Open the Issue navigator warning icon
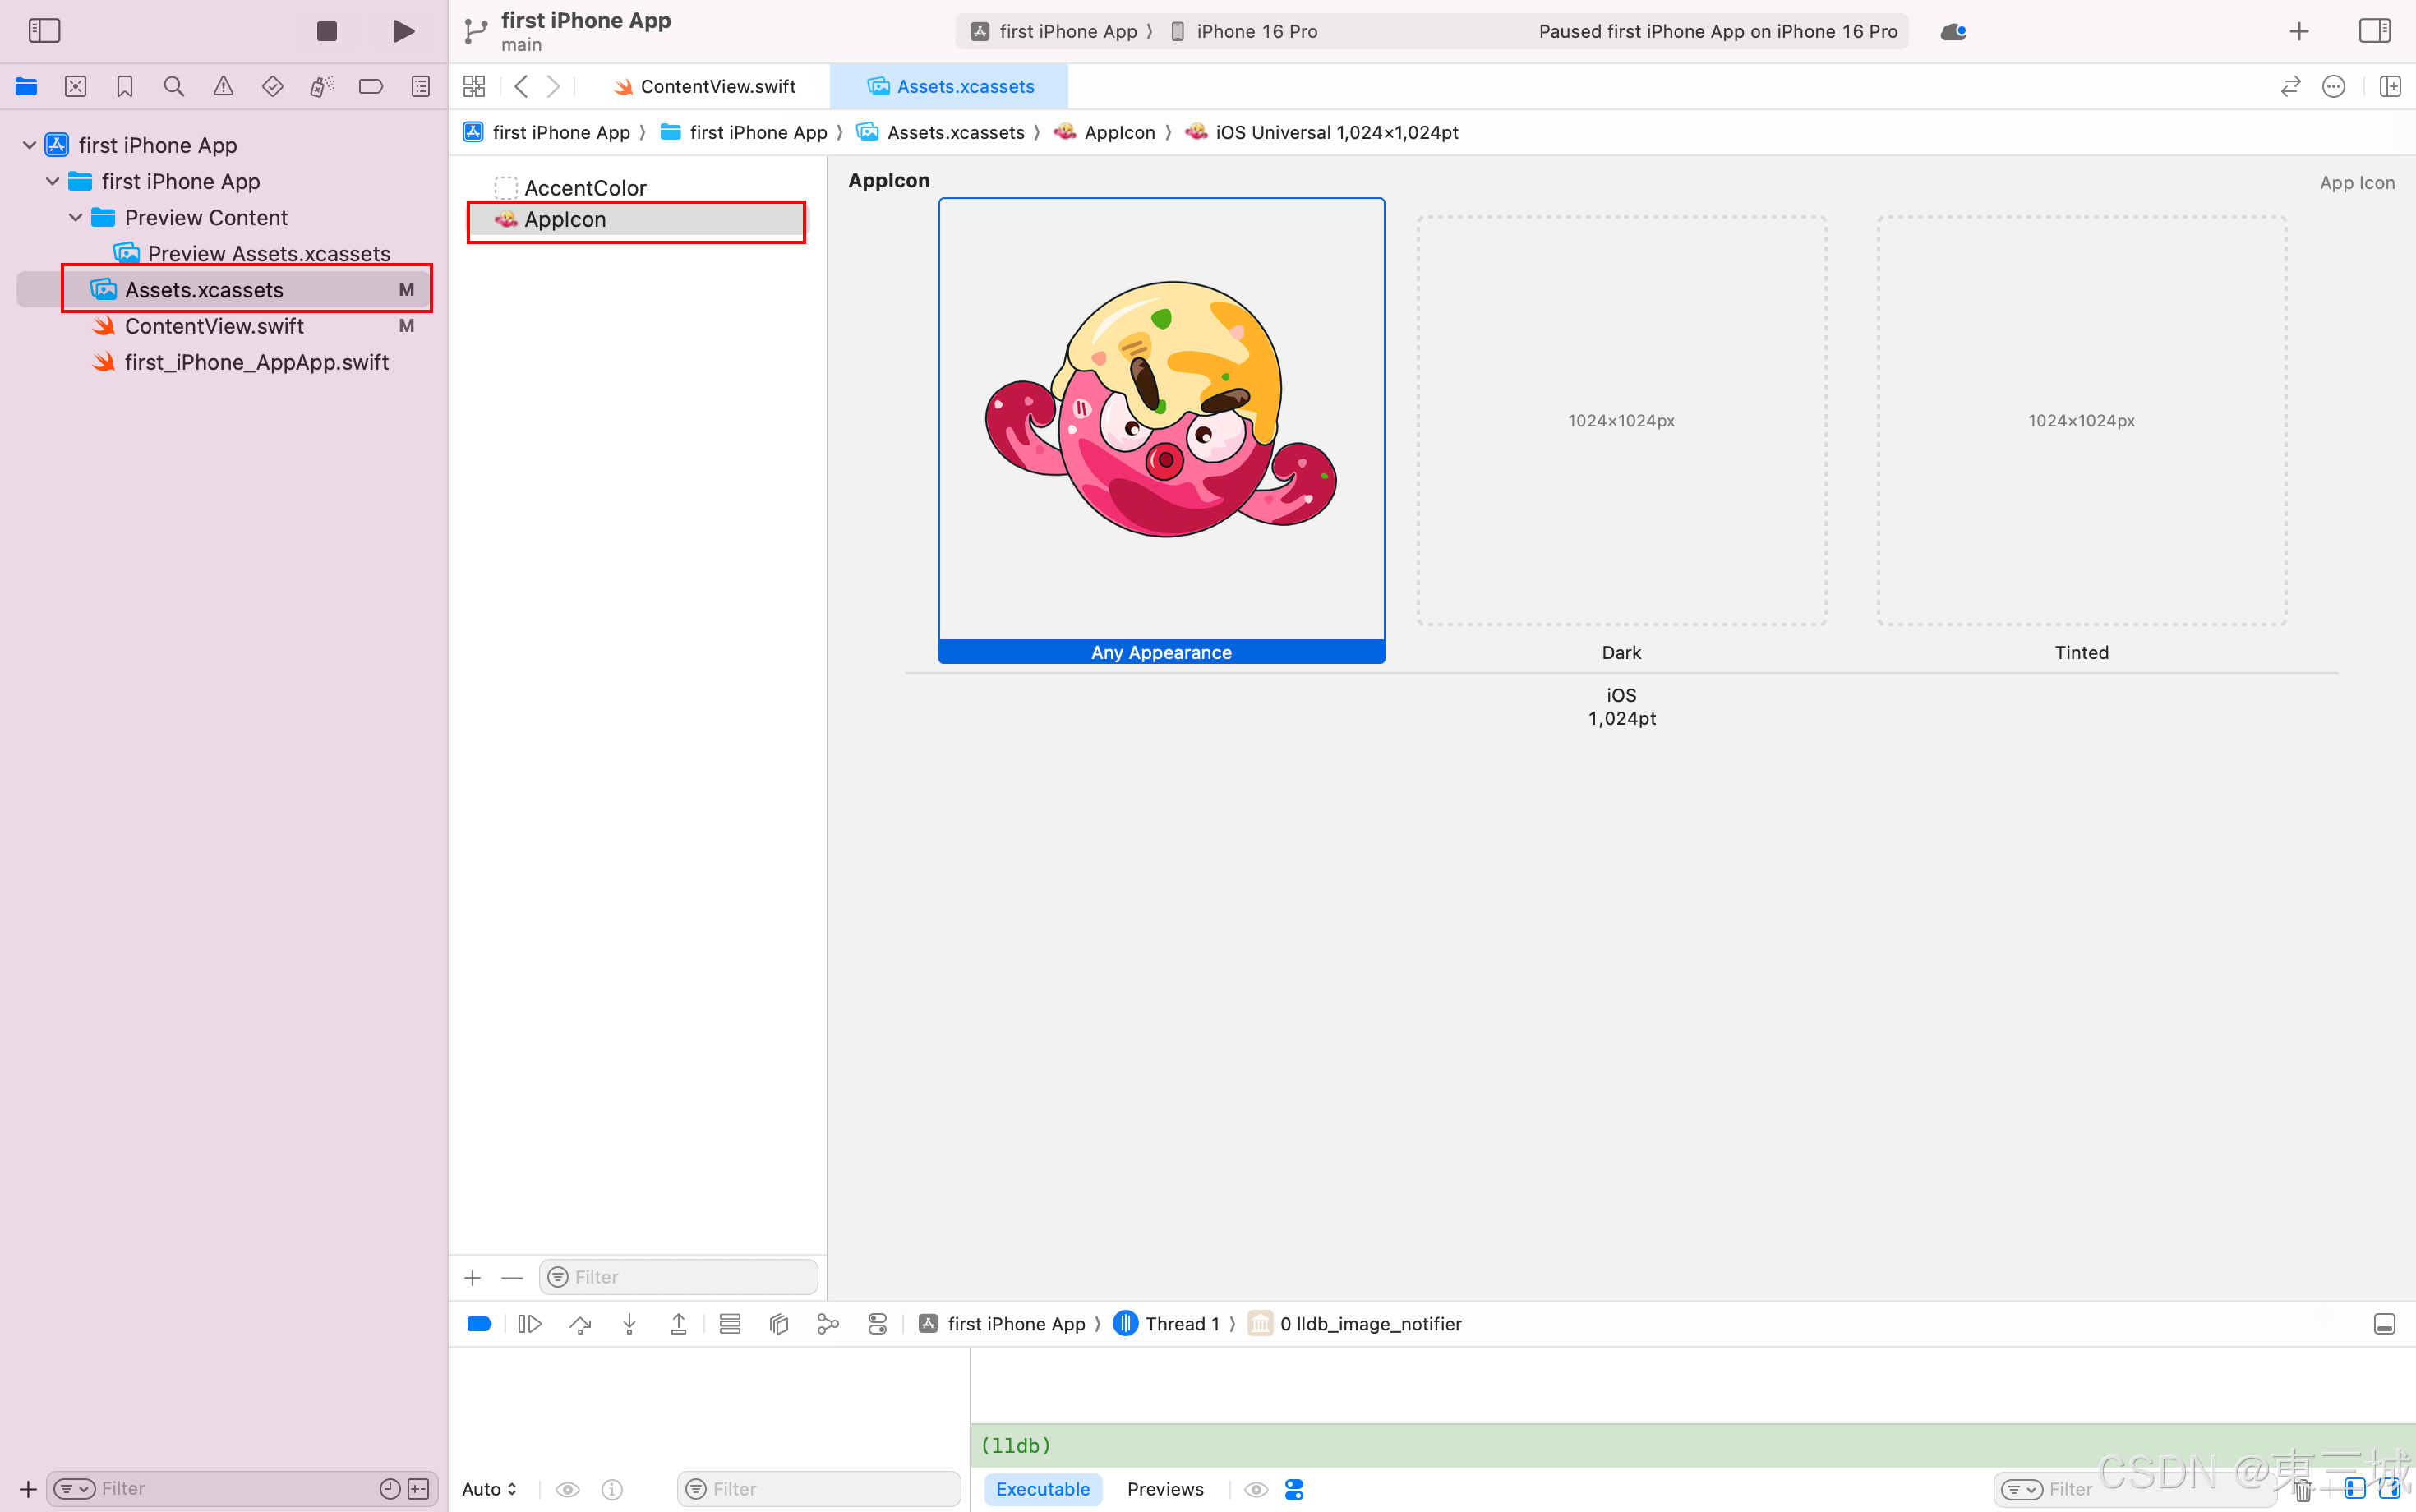2416x1512 pixels. pos(223,87)
